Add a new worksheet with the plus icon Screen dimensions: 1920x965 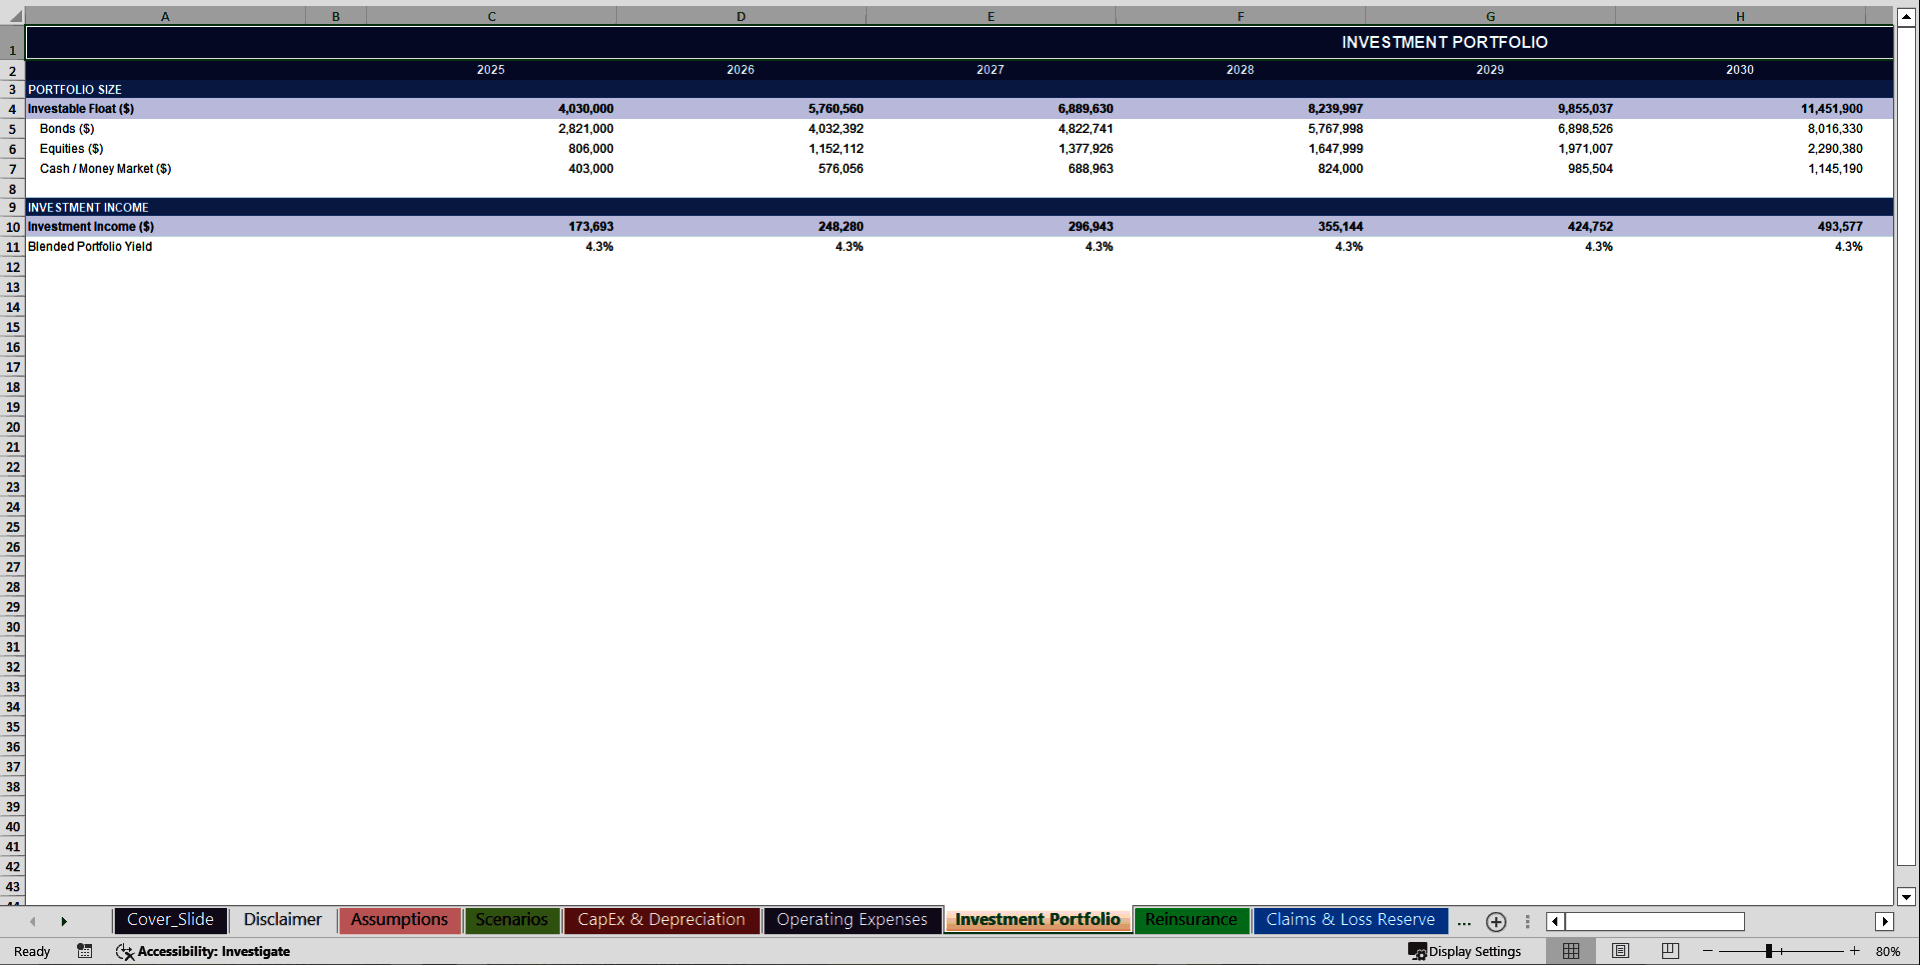pyautogui.click(x=1496, y=922)
